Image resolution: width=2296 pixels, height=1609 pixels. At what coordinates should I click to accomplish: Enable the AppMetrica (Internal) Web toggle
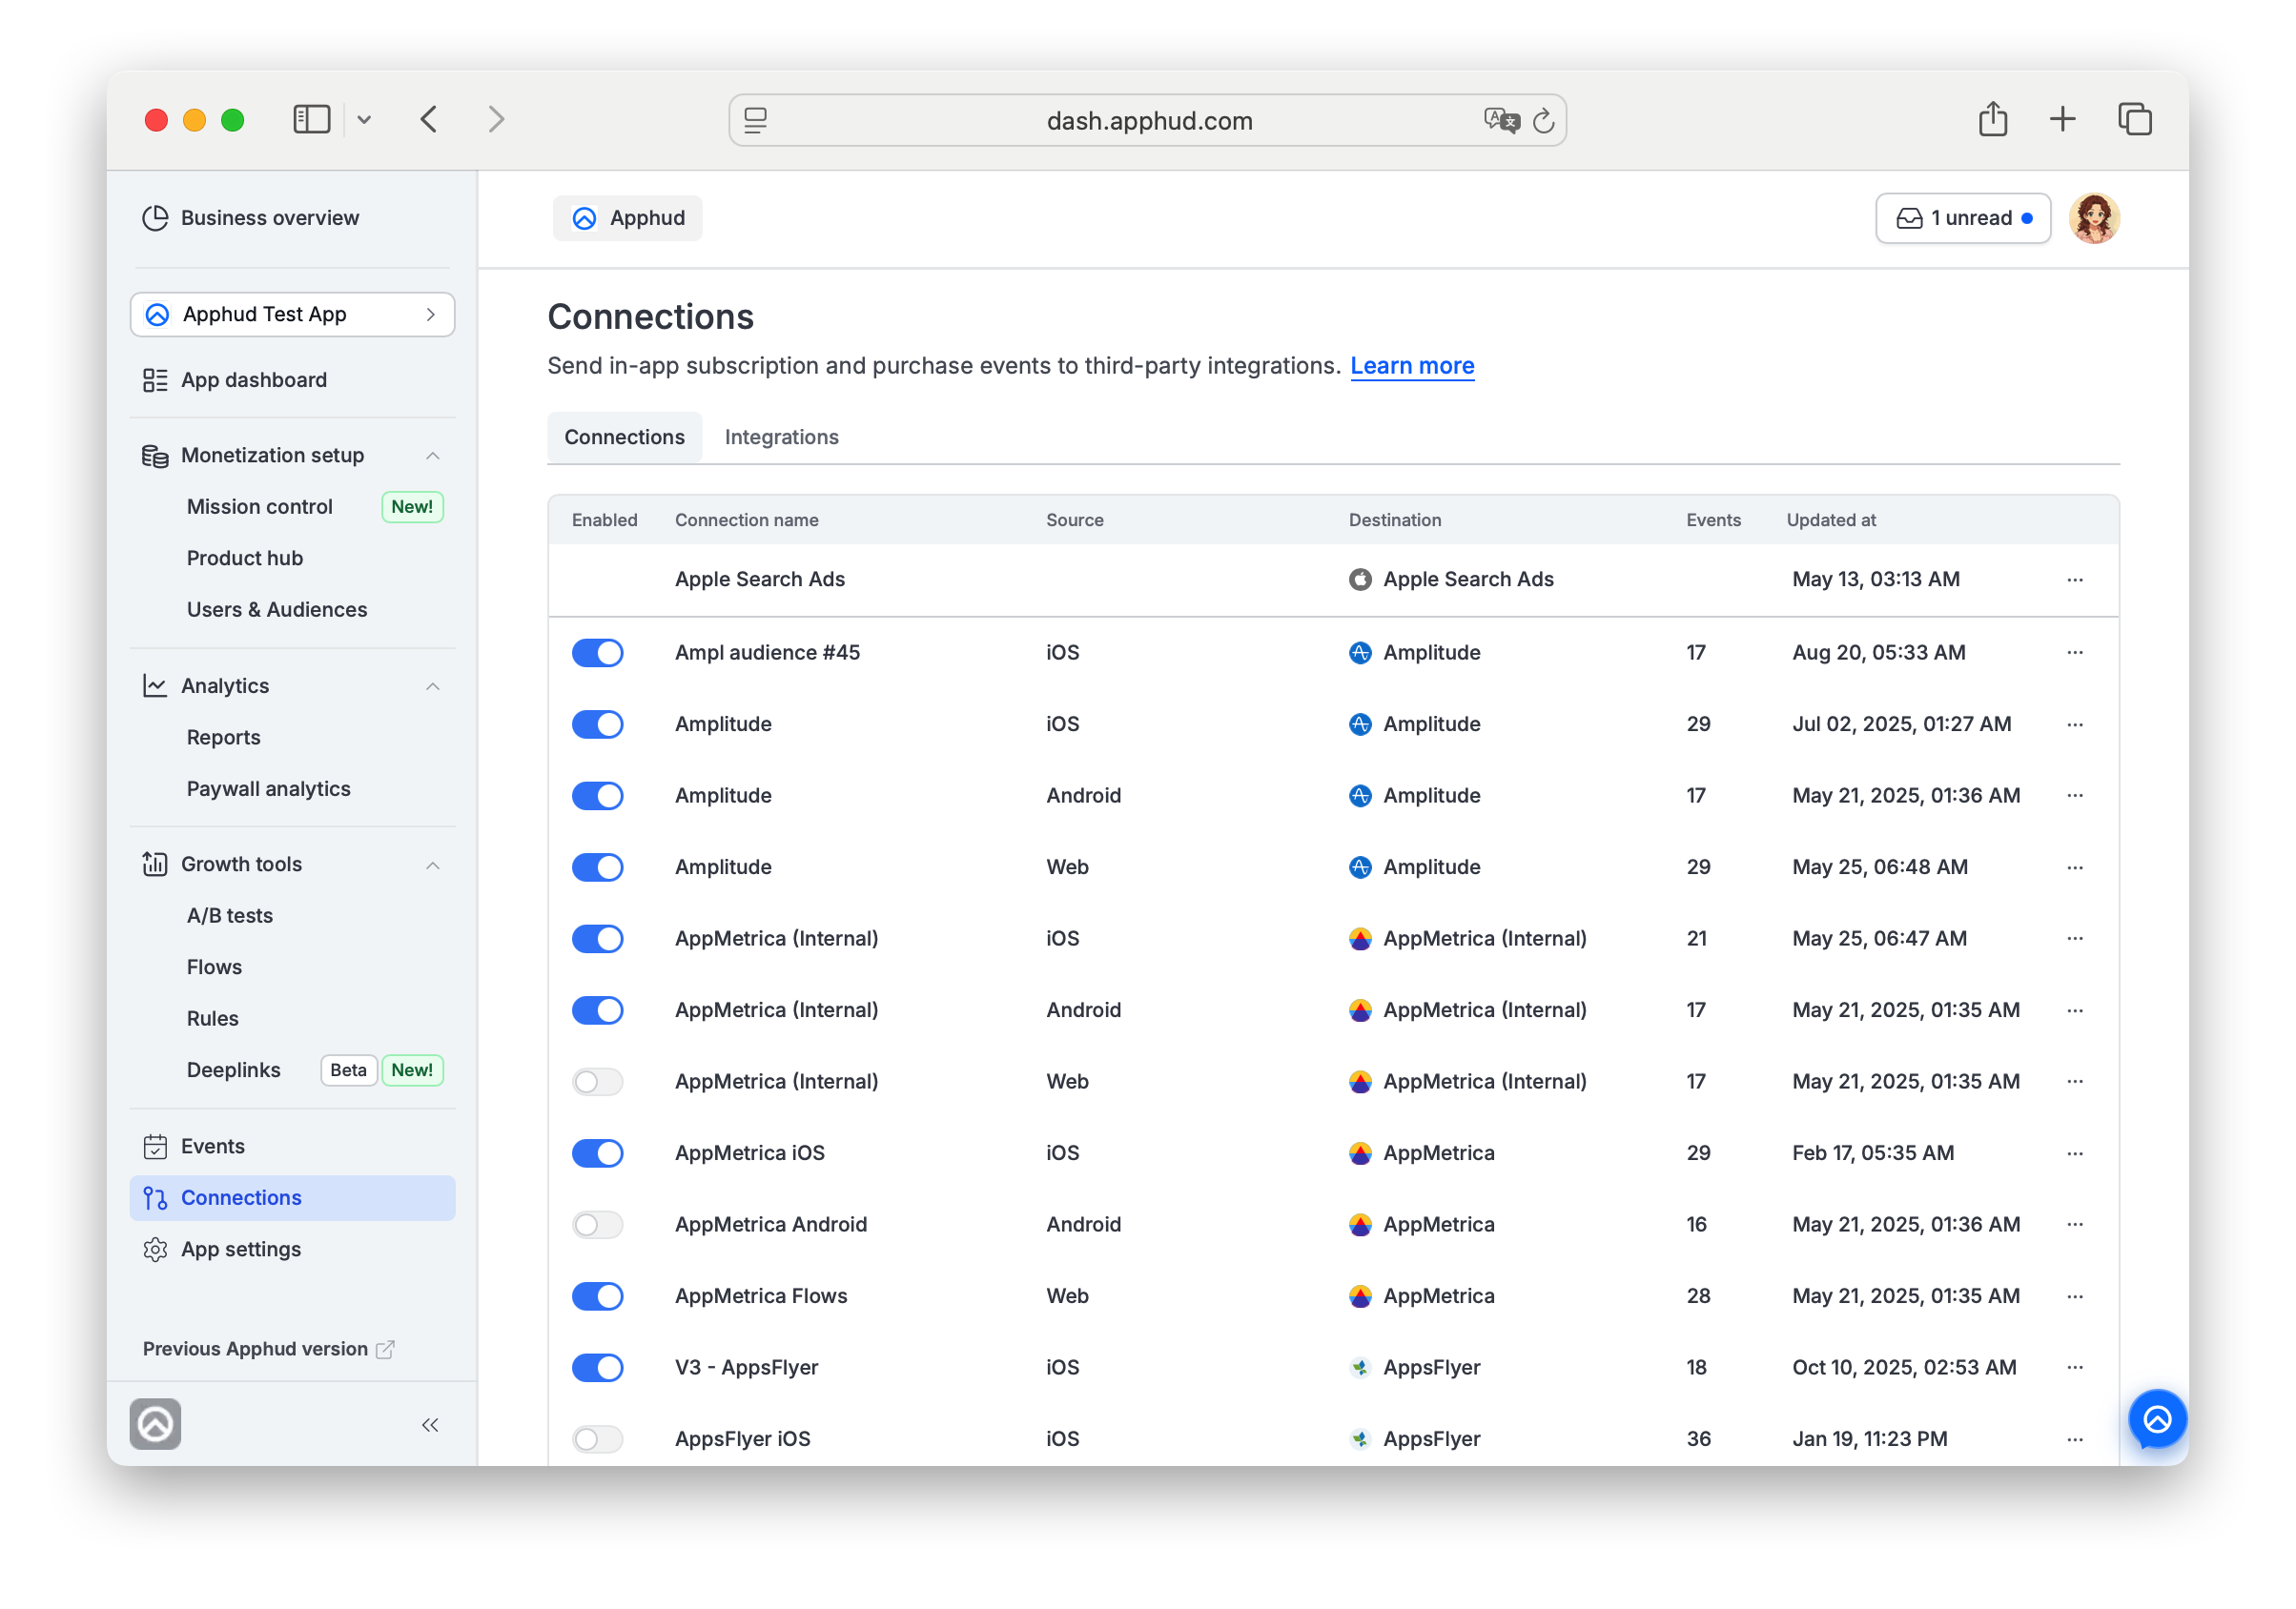[598, 1082]
